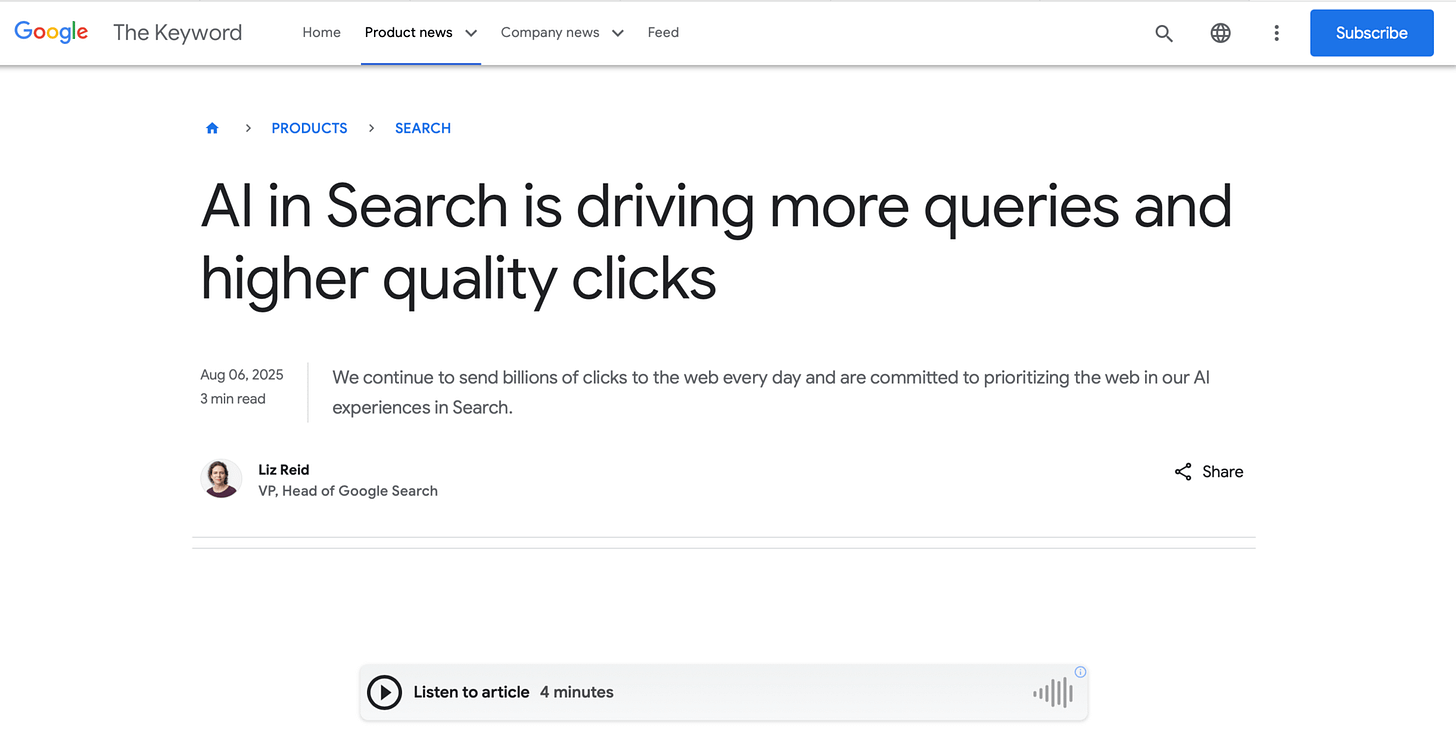Open the globe language selector
This screenshot has height=743, width=1456.
click(1220, 33)
